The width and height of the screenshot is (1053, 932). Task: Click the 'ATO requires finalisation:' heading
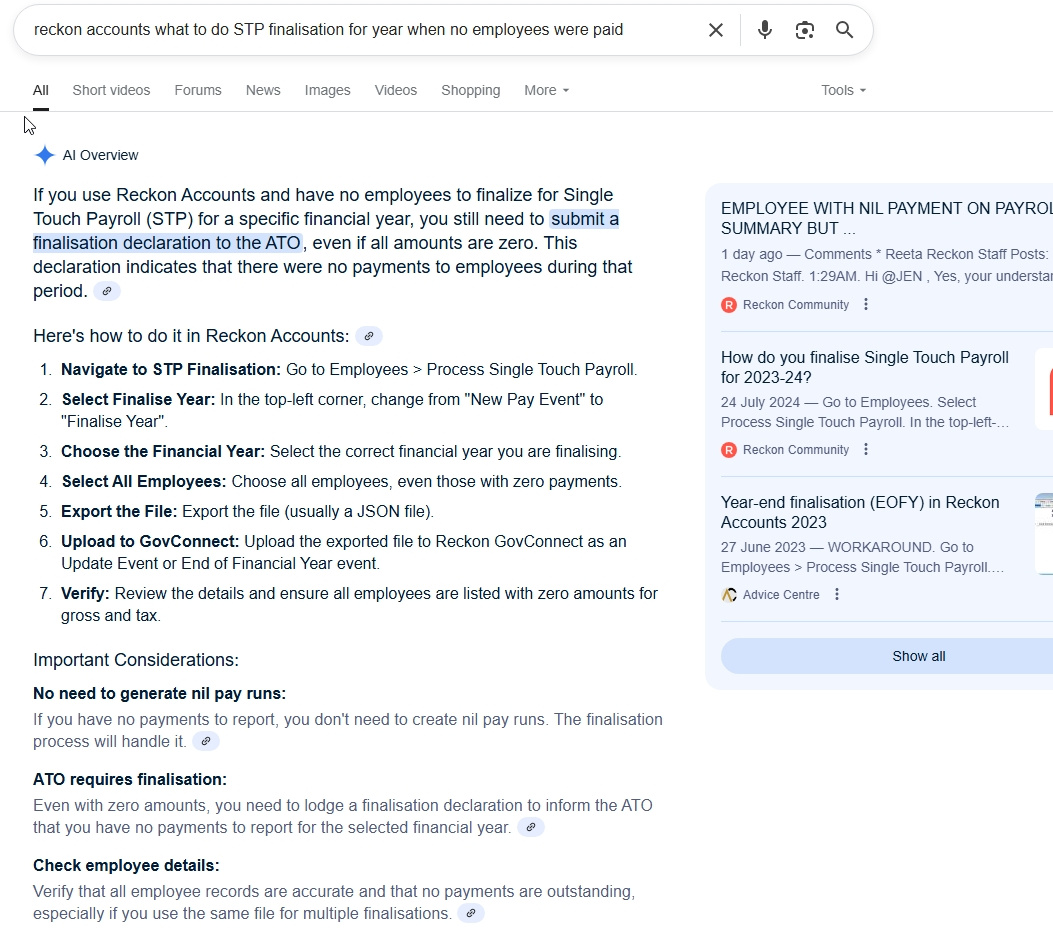[x=130, y=780]
